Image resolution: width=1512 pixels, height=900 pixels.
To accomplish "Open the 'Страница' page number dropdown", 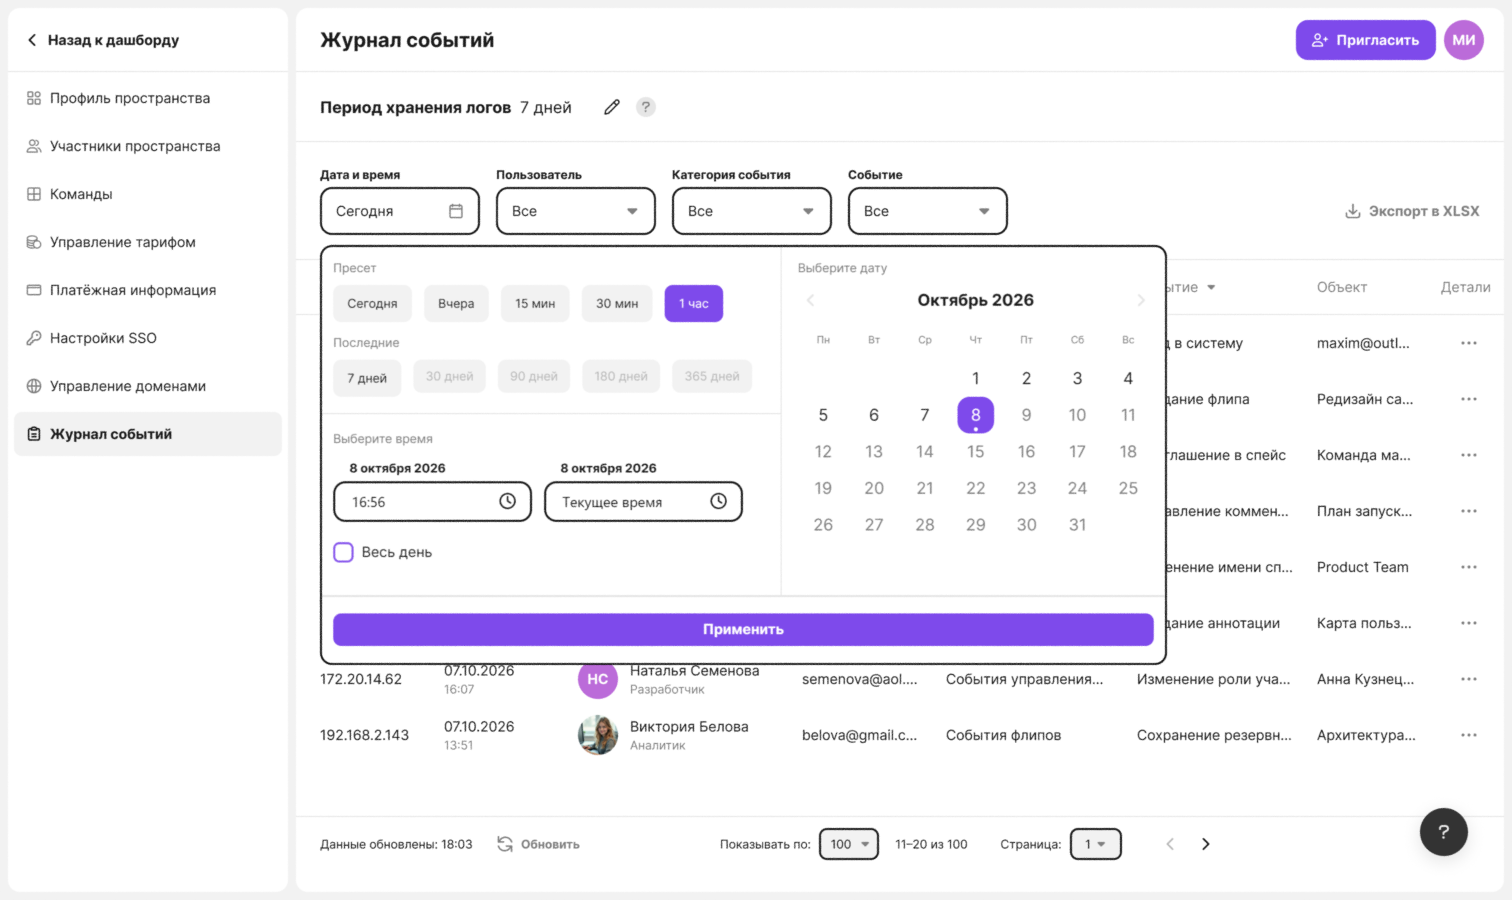I will 1096,844.
